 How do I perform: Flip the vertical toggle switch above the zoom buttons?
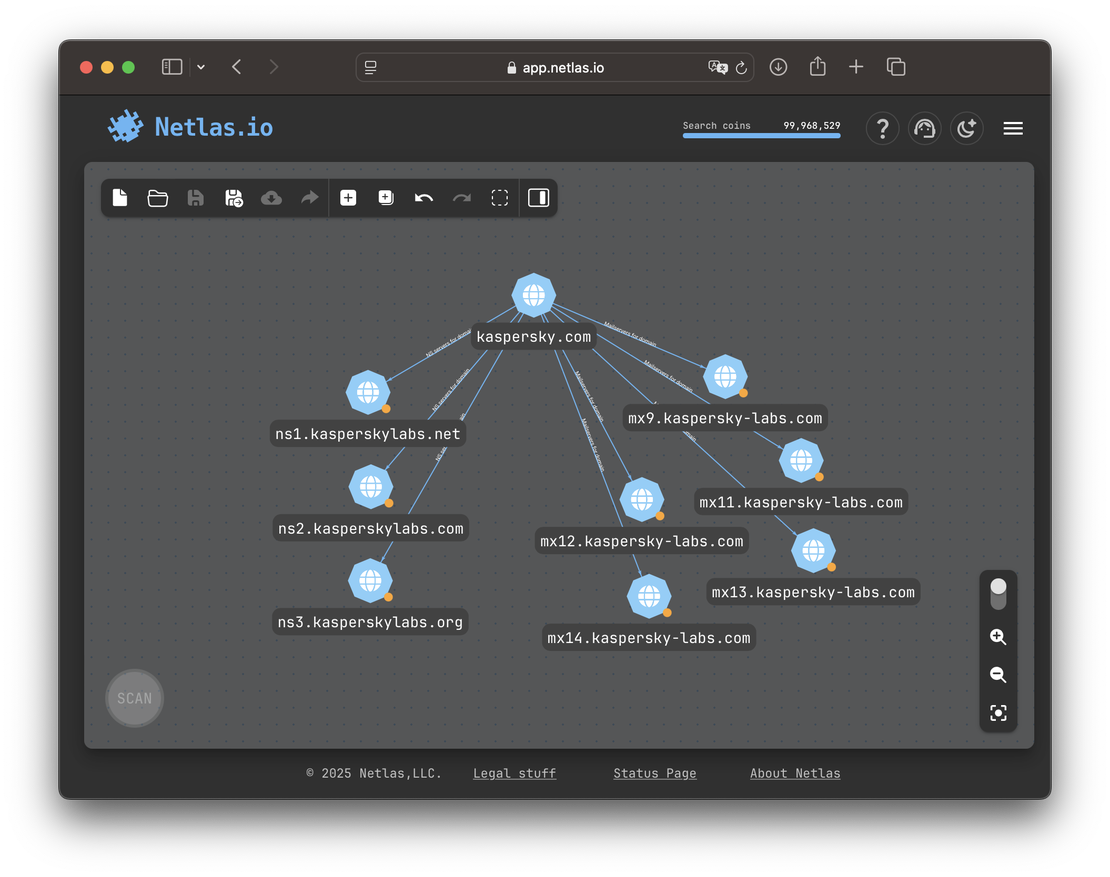click(x=998, y=593)
